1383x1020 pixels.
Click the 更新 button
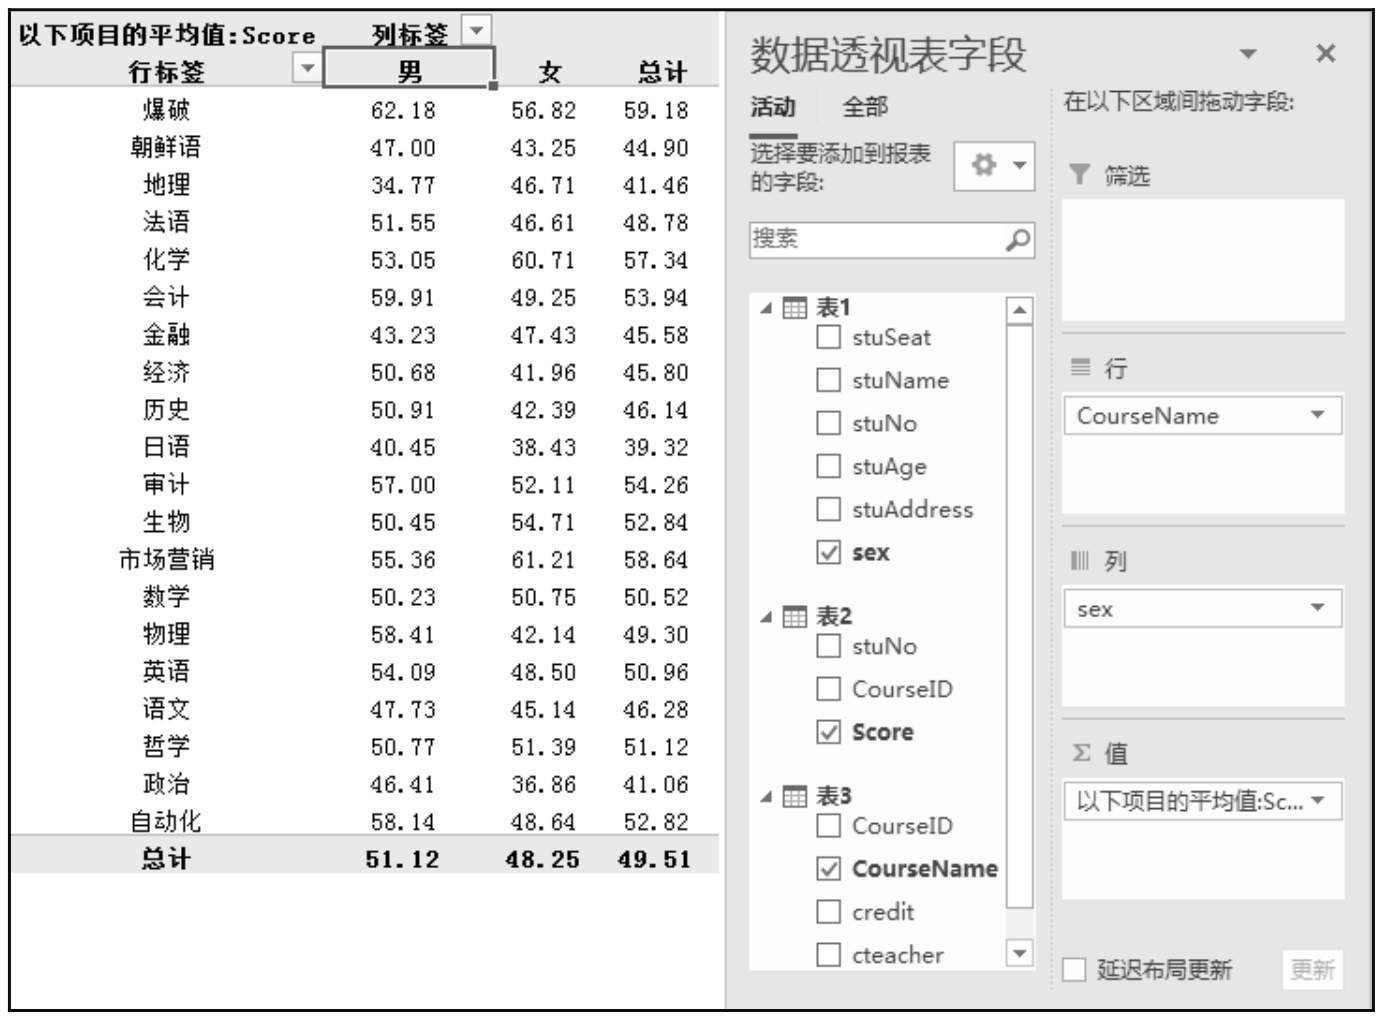pos(1312,970)
